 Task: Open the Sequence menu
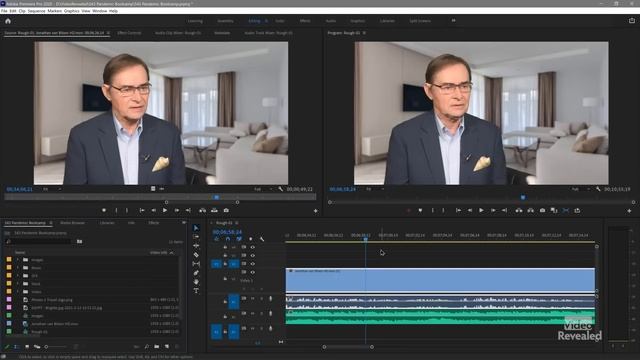coord(36,11)
